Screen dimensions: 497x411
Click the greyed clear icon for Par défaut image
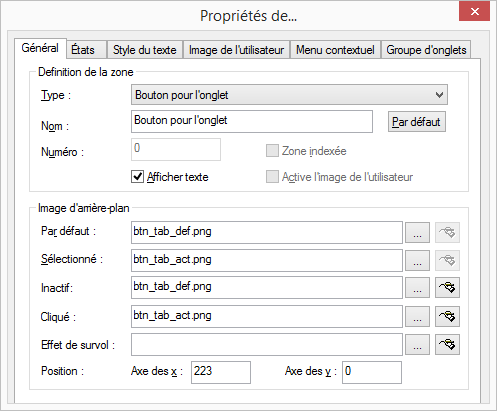point(447,232)
